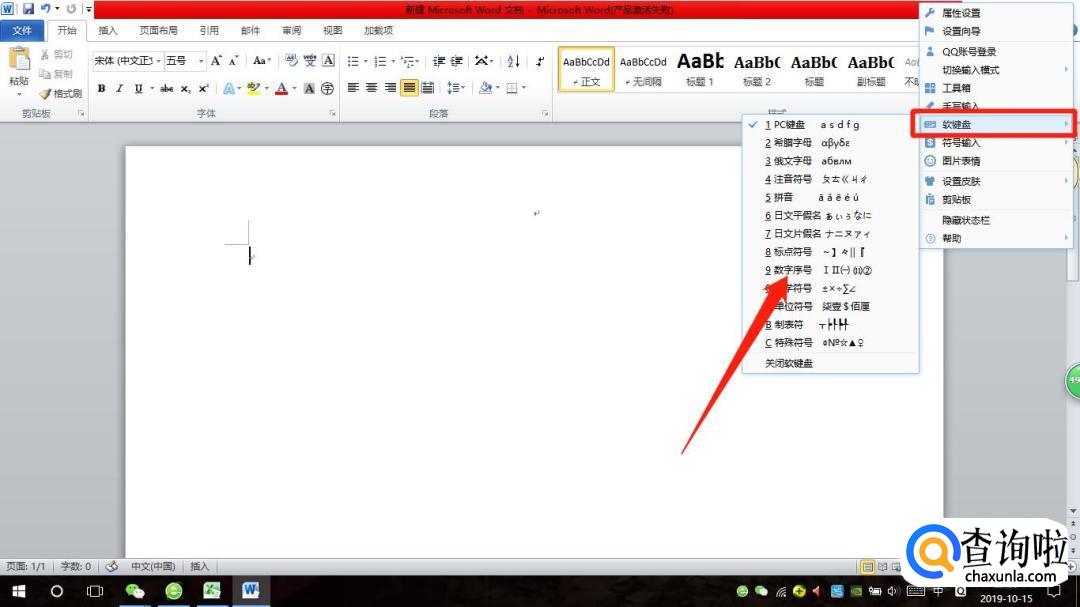Click the Sort A-Z icon
Image resolution: width=1080 pixels, height=607 pixels.
(x=513, y=61)
